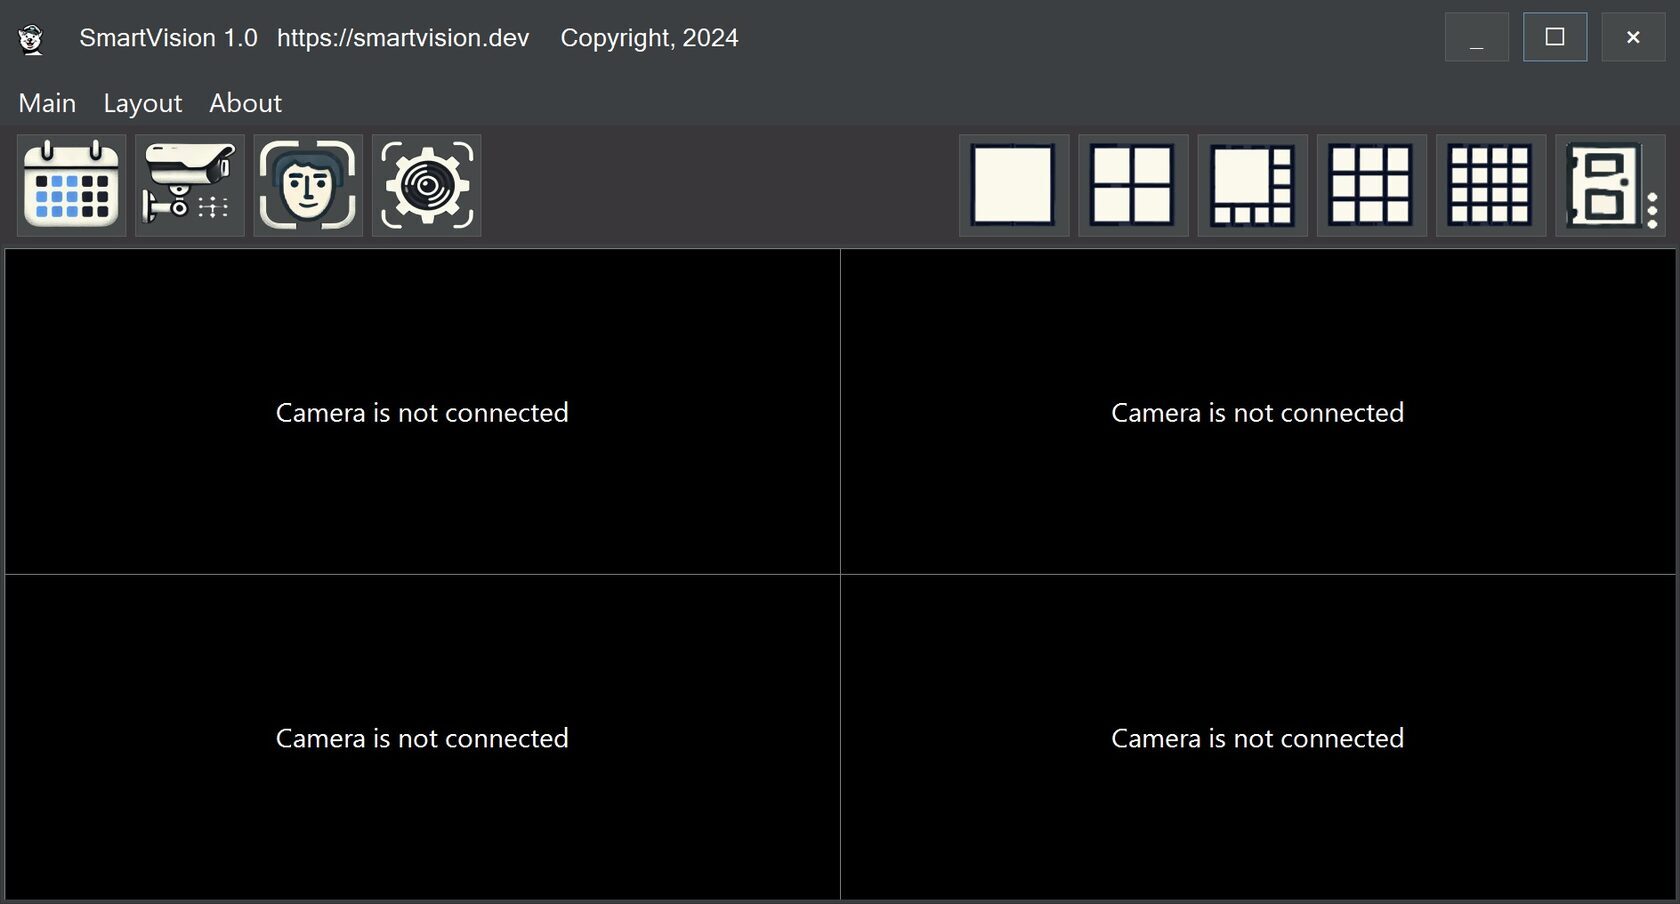Click the Copyright, 2024 text
This screenshot has width=1680, height=904.
pyautogui.click(x=649, y=37)
